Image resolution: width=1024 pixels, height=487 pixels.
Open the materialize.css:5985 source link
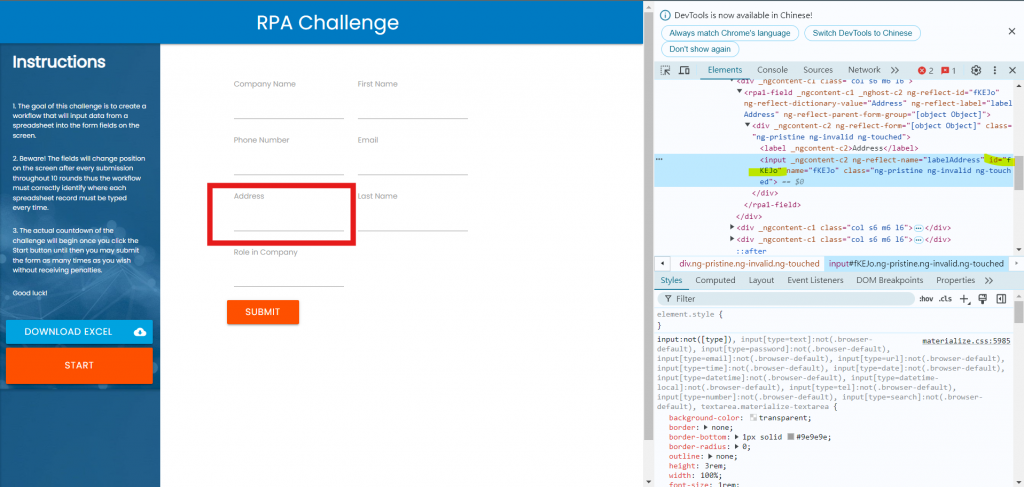(x=967, y=341)
